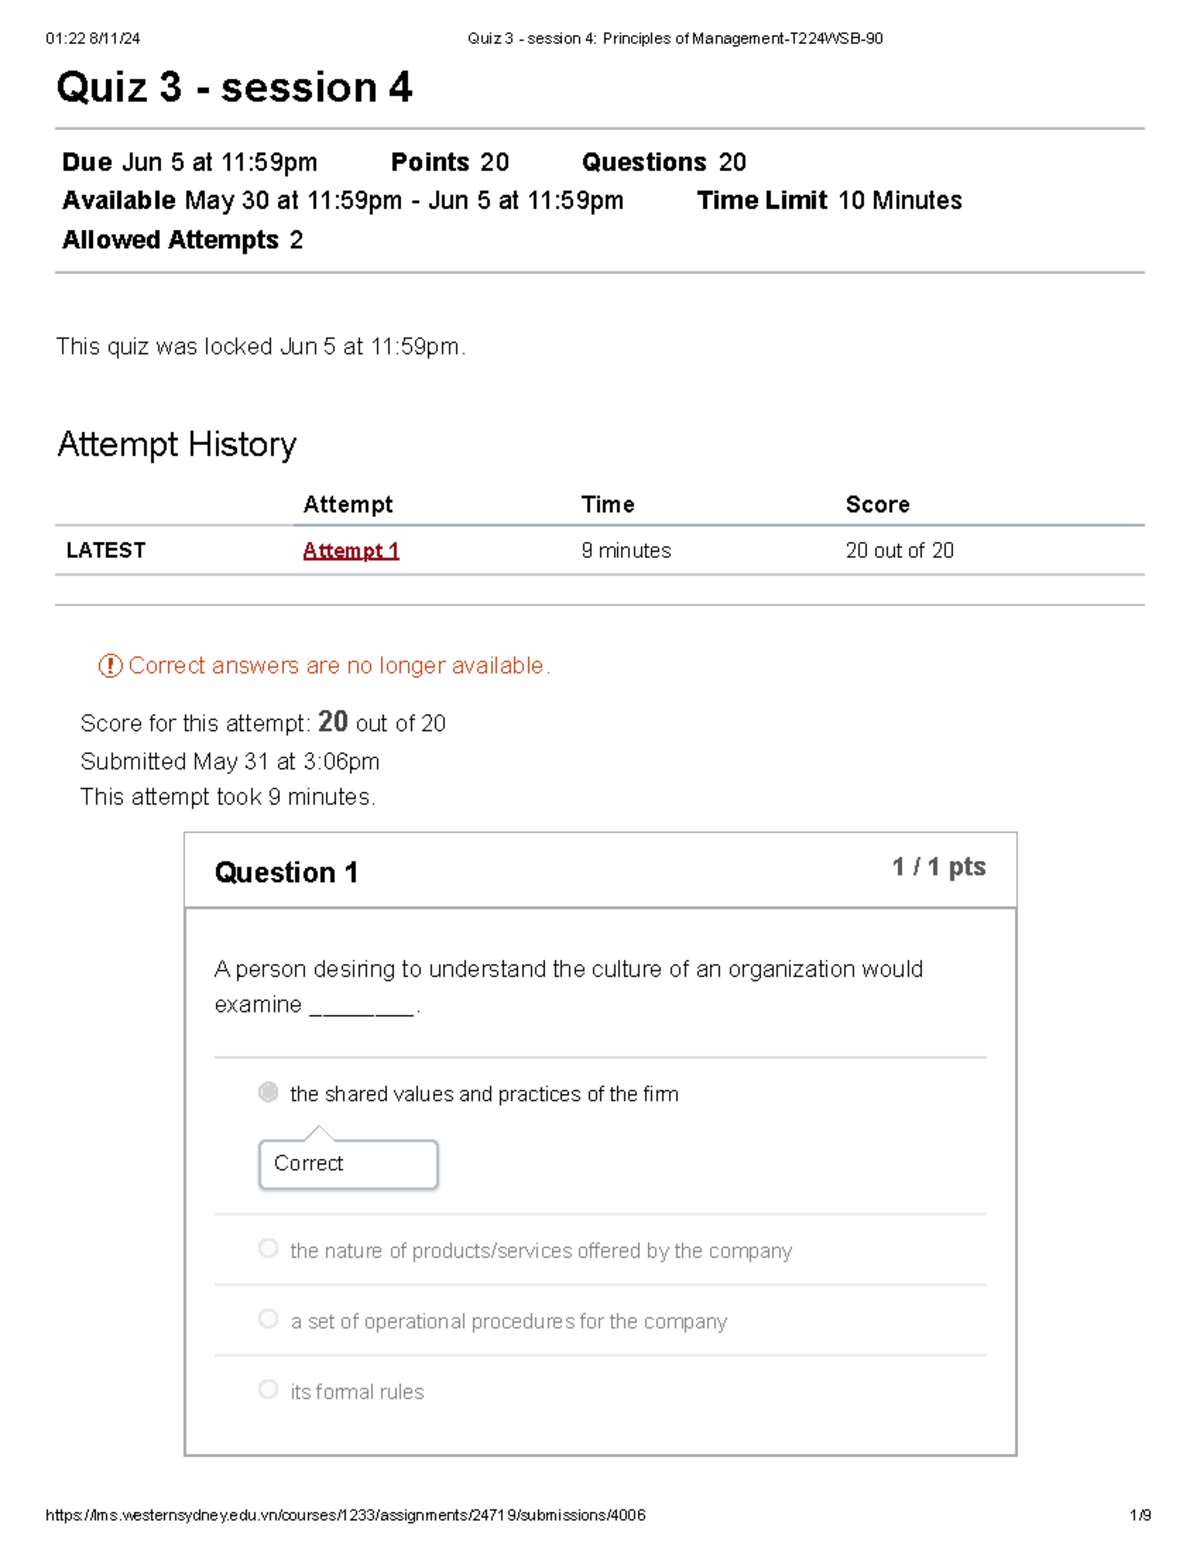Image resolution: width=1200 pixels, height=1553 pixels.
Task: Click the red warning exclamation icon
Action: click(110, 666)
